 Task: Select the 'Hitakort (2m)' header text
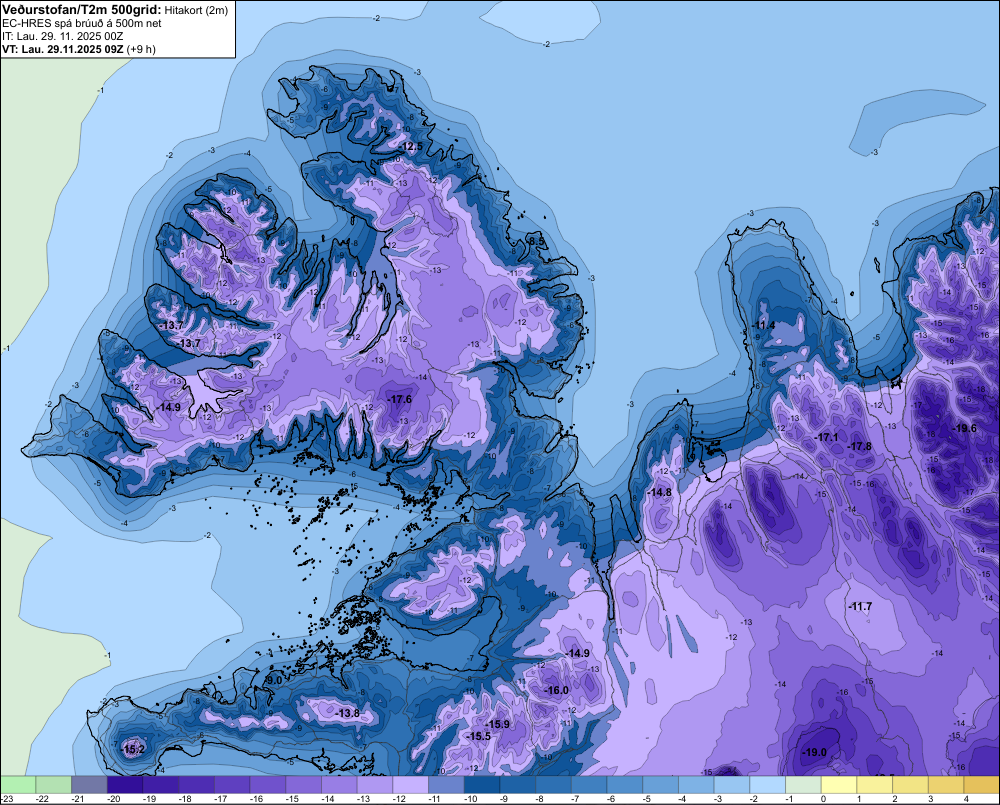[196, 10]
